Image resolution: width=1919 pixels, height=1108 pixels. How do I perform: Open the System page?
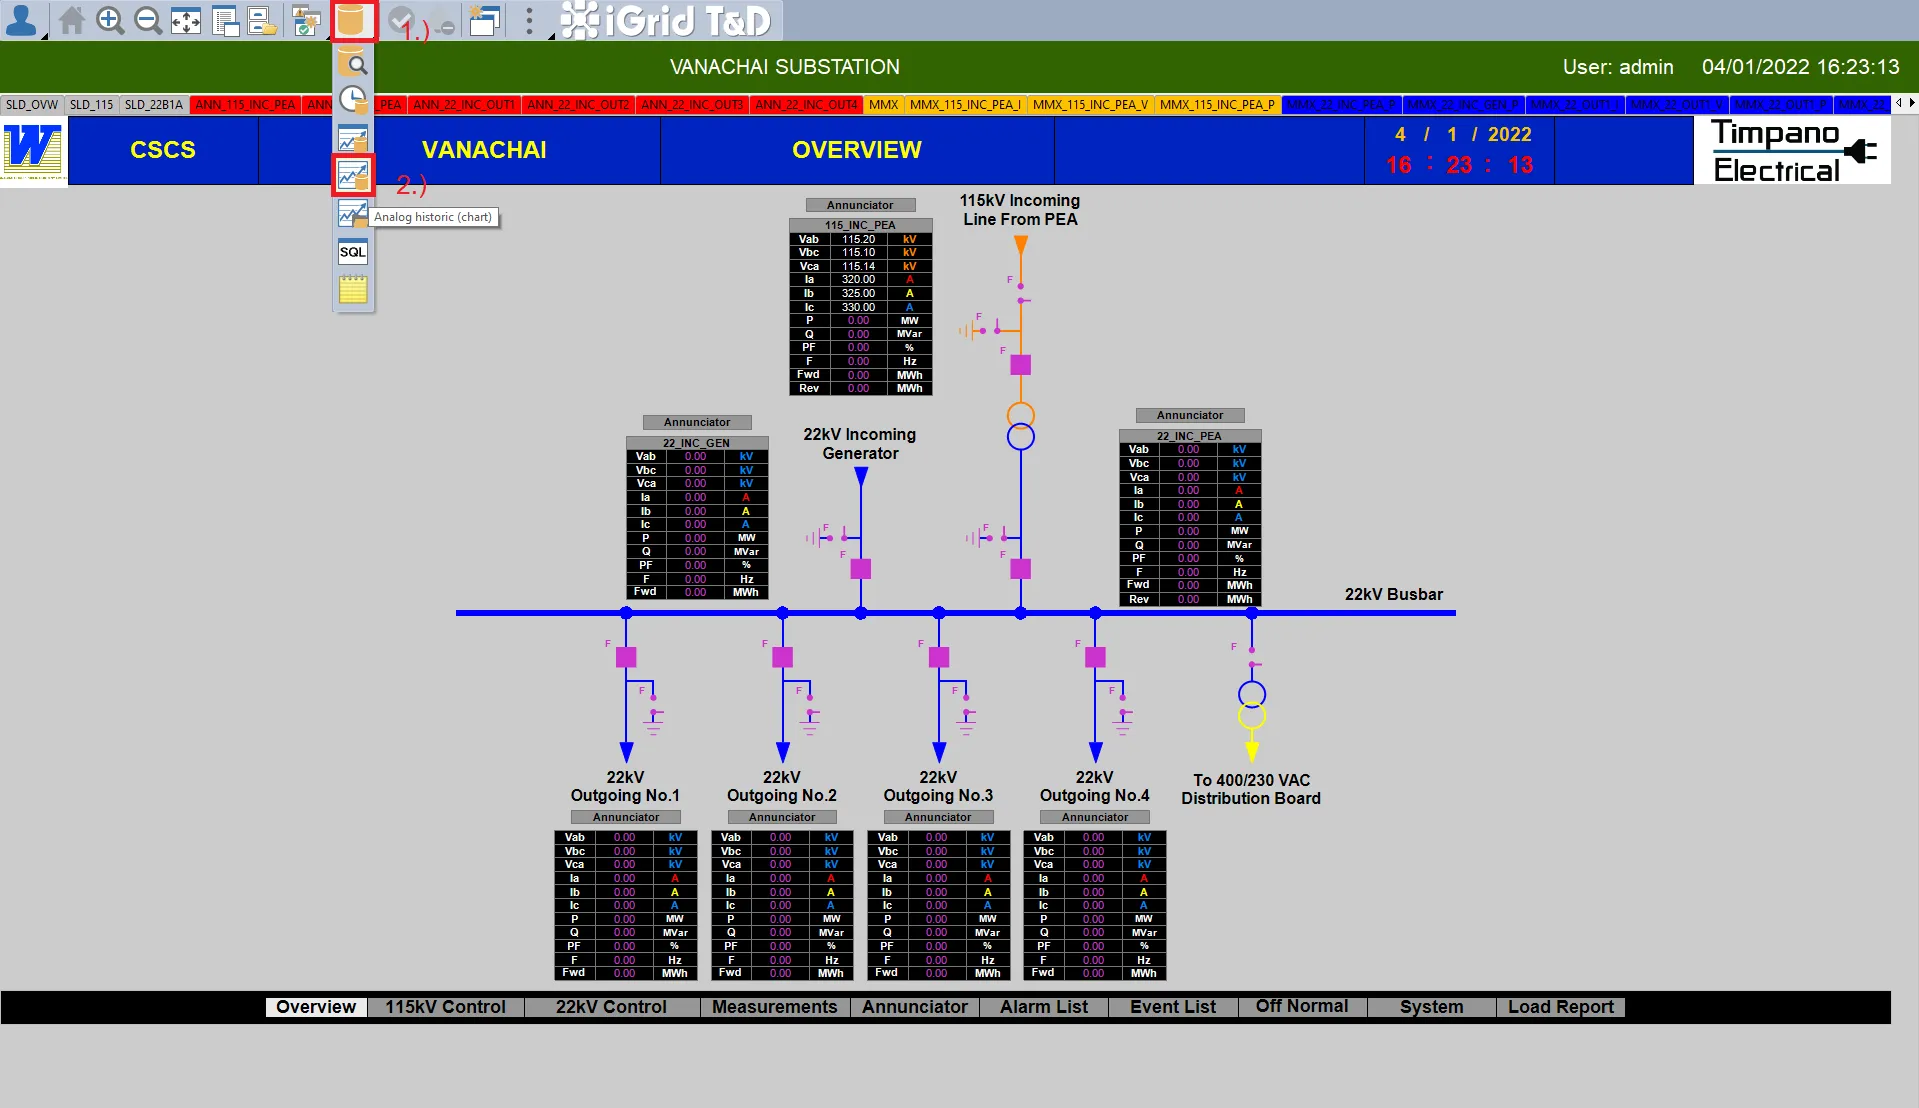1432,1007
